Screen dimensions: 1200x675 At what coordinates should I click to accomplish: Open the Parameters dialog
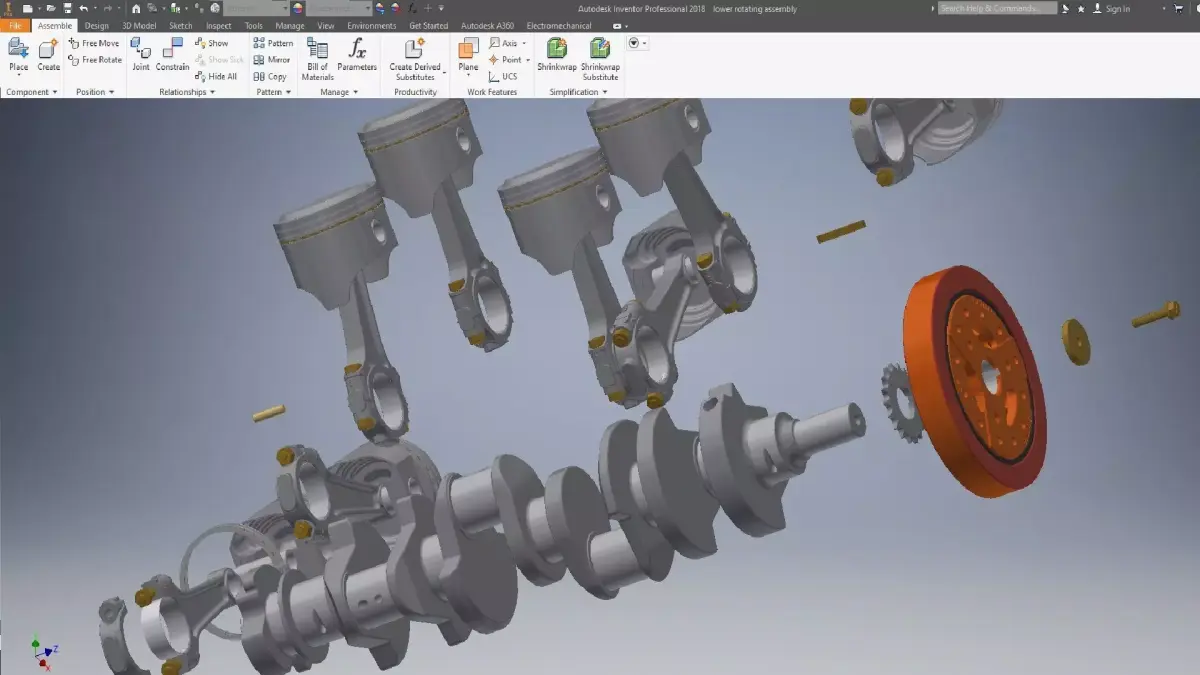[356, 56]
